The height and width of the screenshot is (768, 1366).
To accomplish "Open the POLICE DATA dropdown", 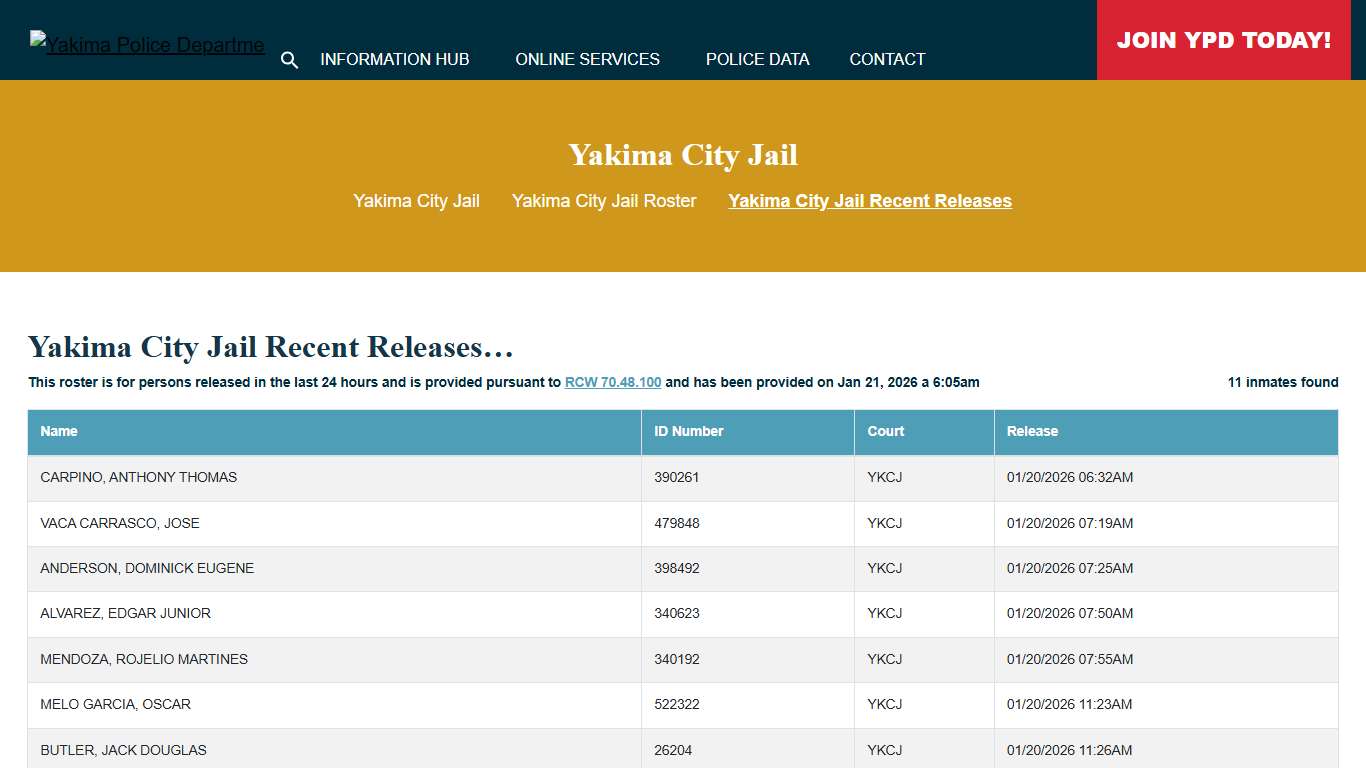I will pyautogui.click(x=757, y=59).
